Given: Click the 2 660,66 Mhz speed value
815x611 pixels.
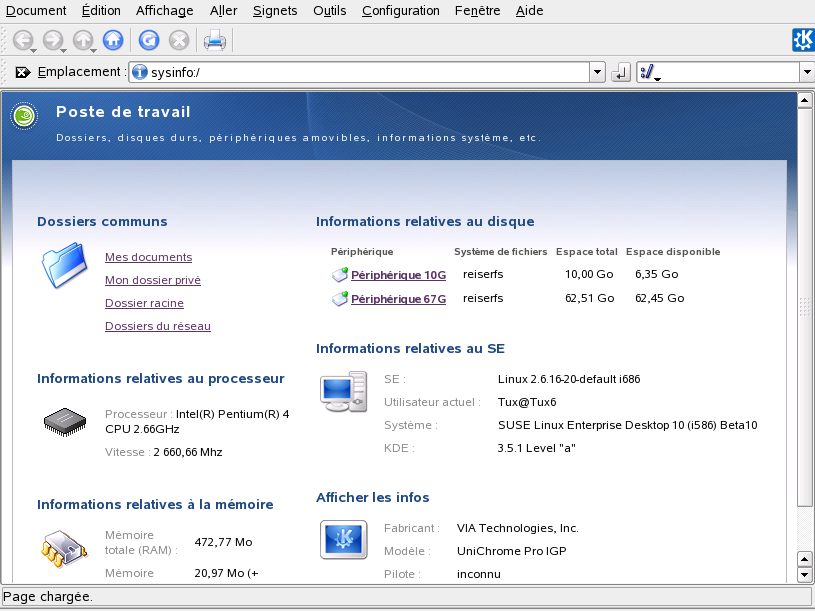Looking at the screenshot, I should point(188,452).
